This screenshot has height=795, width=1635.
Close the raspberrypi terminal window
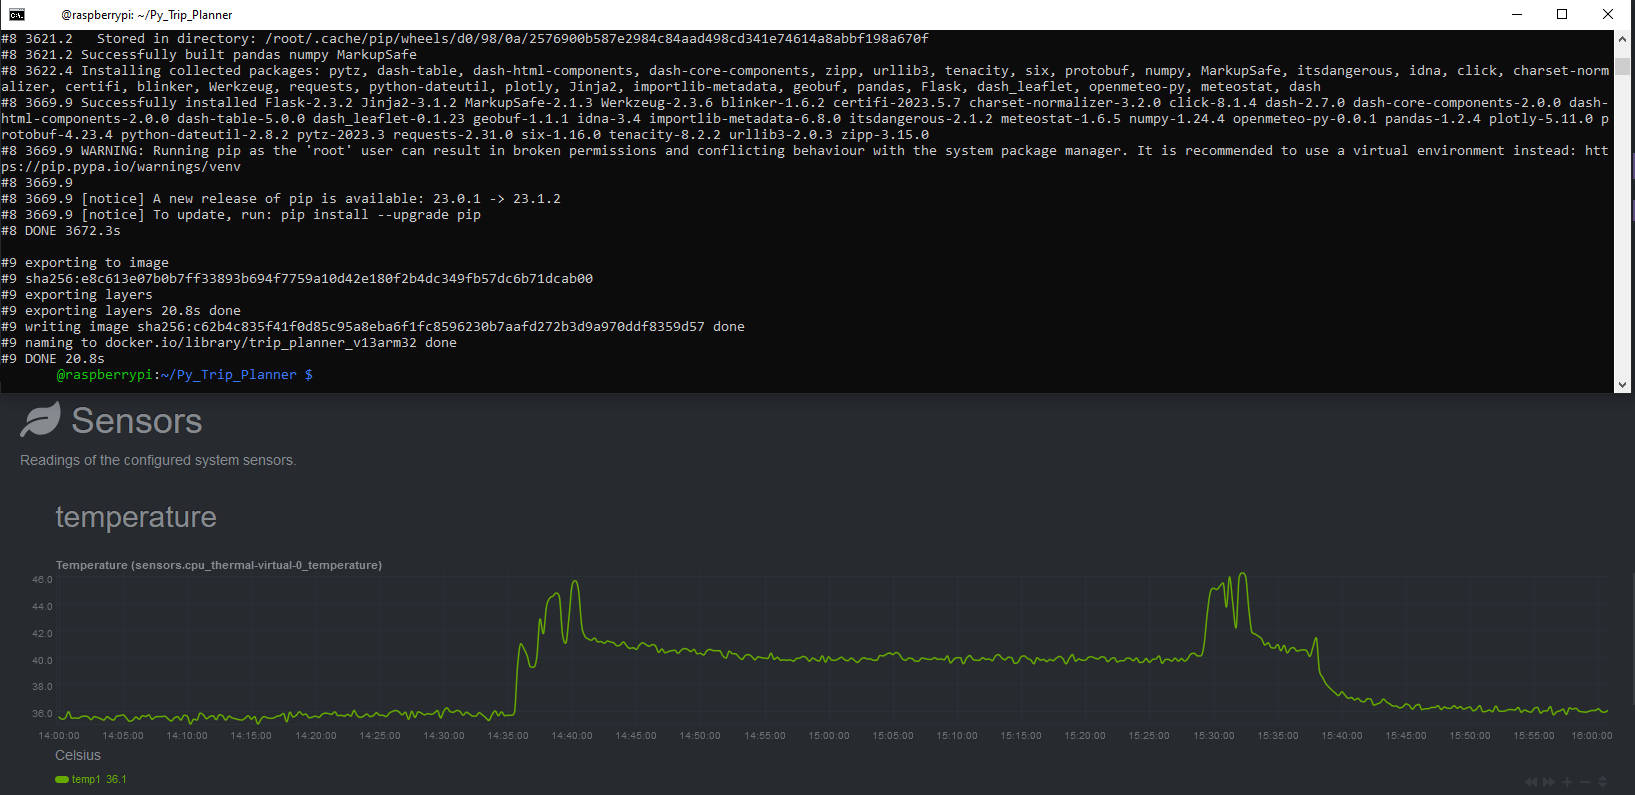coord(1608,14)
